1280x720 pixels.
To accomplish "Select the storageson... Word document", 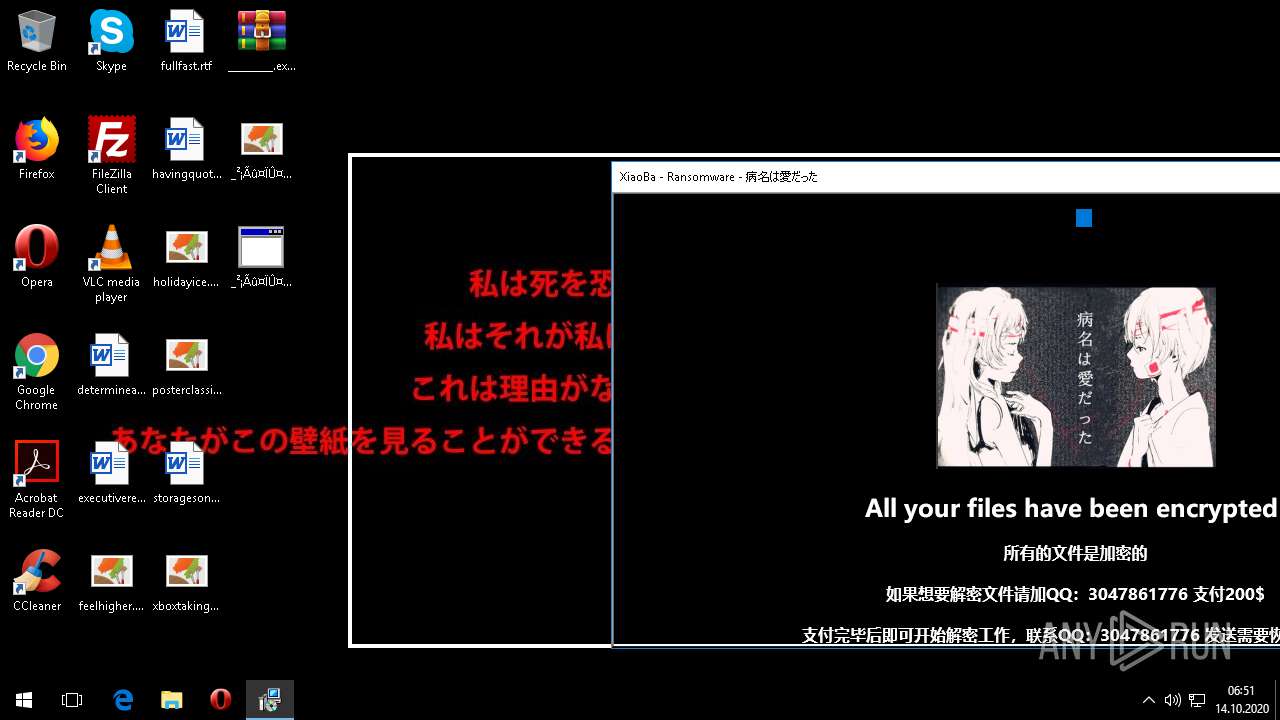I will coord(186,473).
